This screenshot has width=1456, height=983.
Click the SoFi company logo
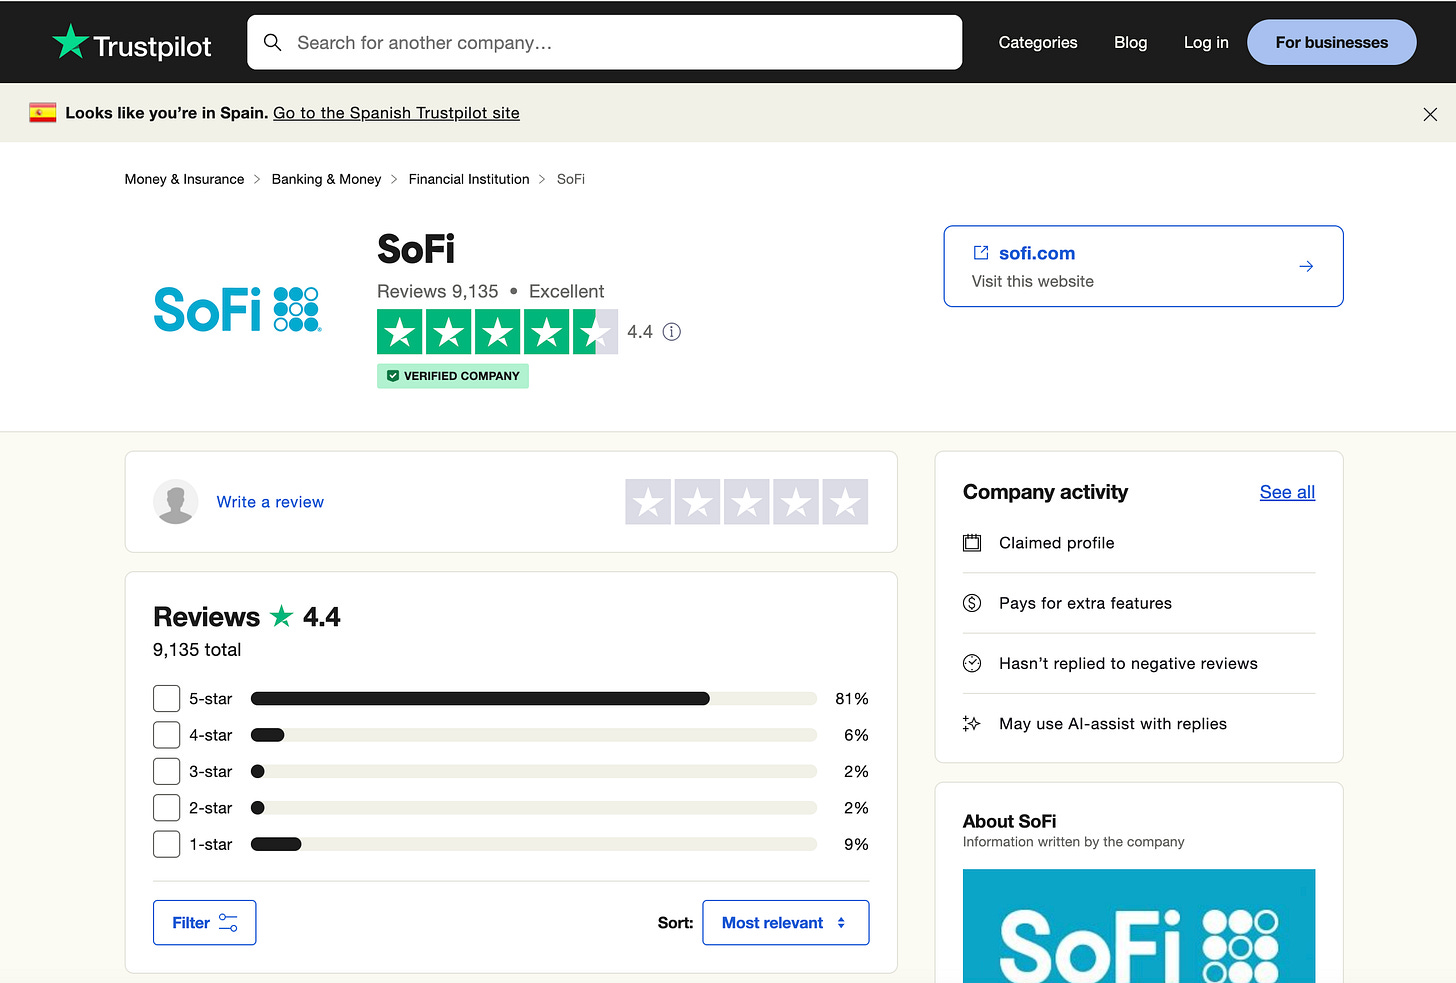(238, 309)
